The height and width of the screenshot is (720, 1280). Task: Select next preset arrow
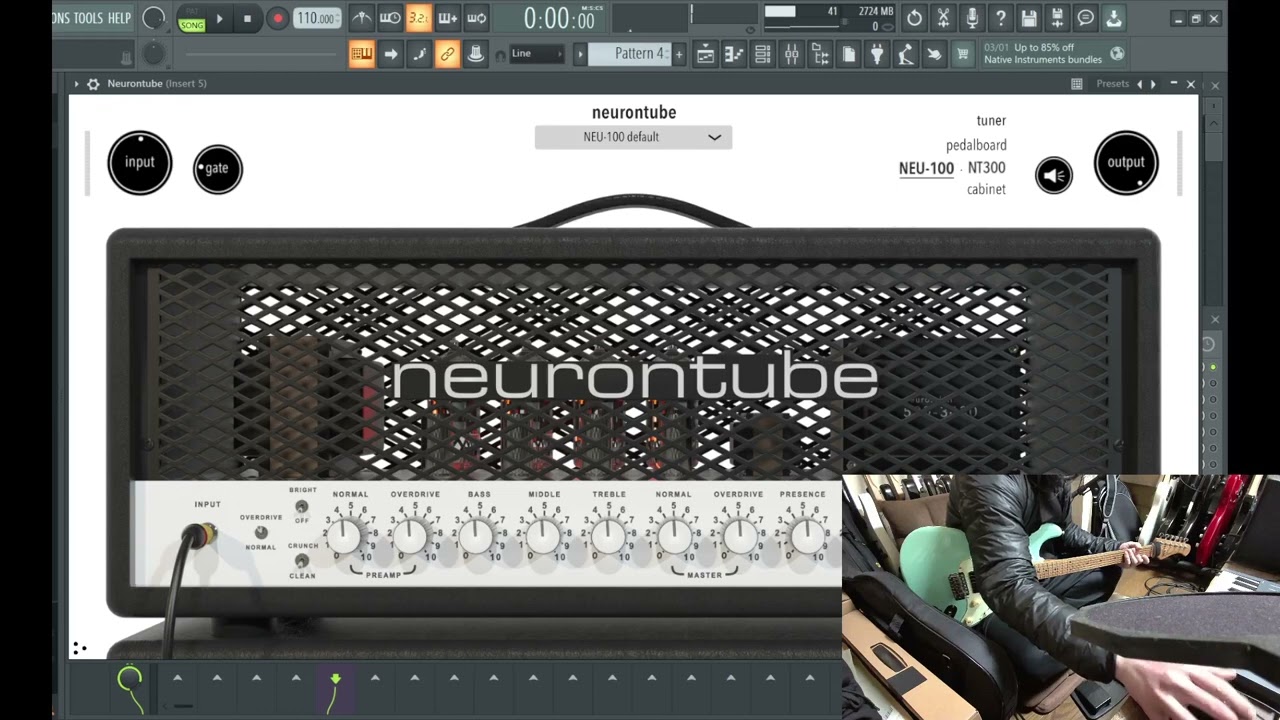pos(1153,84)
